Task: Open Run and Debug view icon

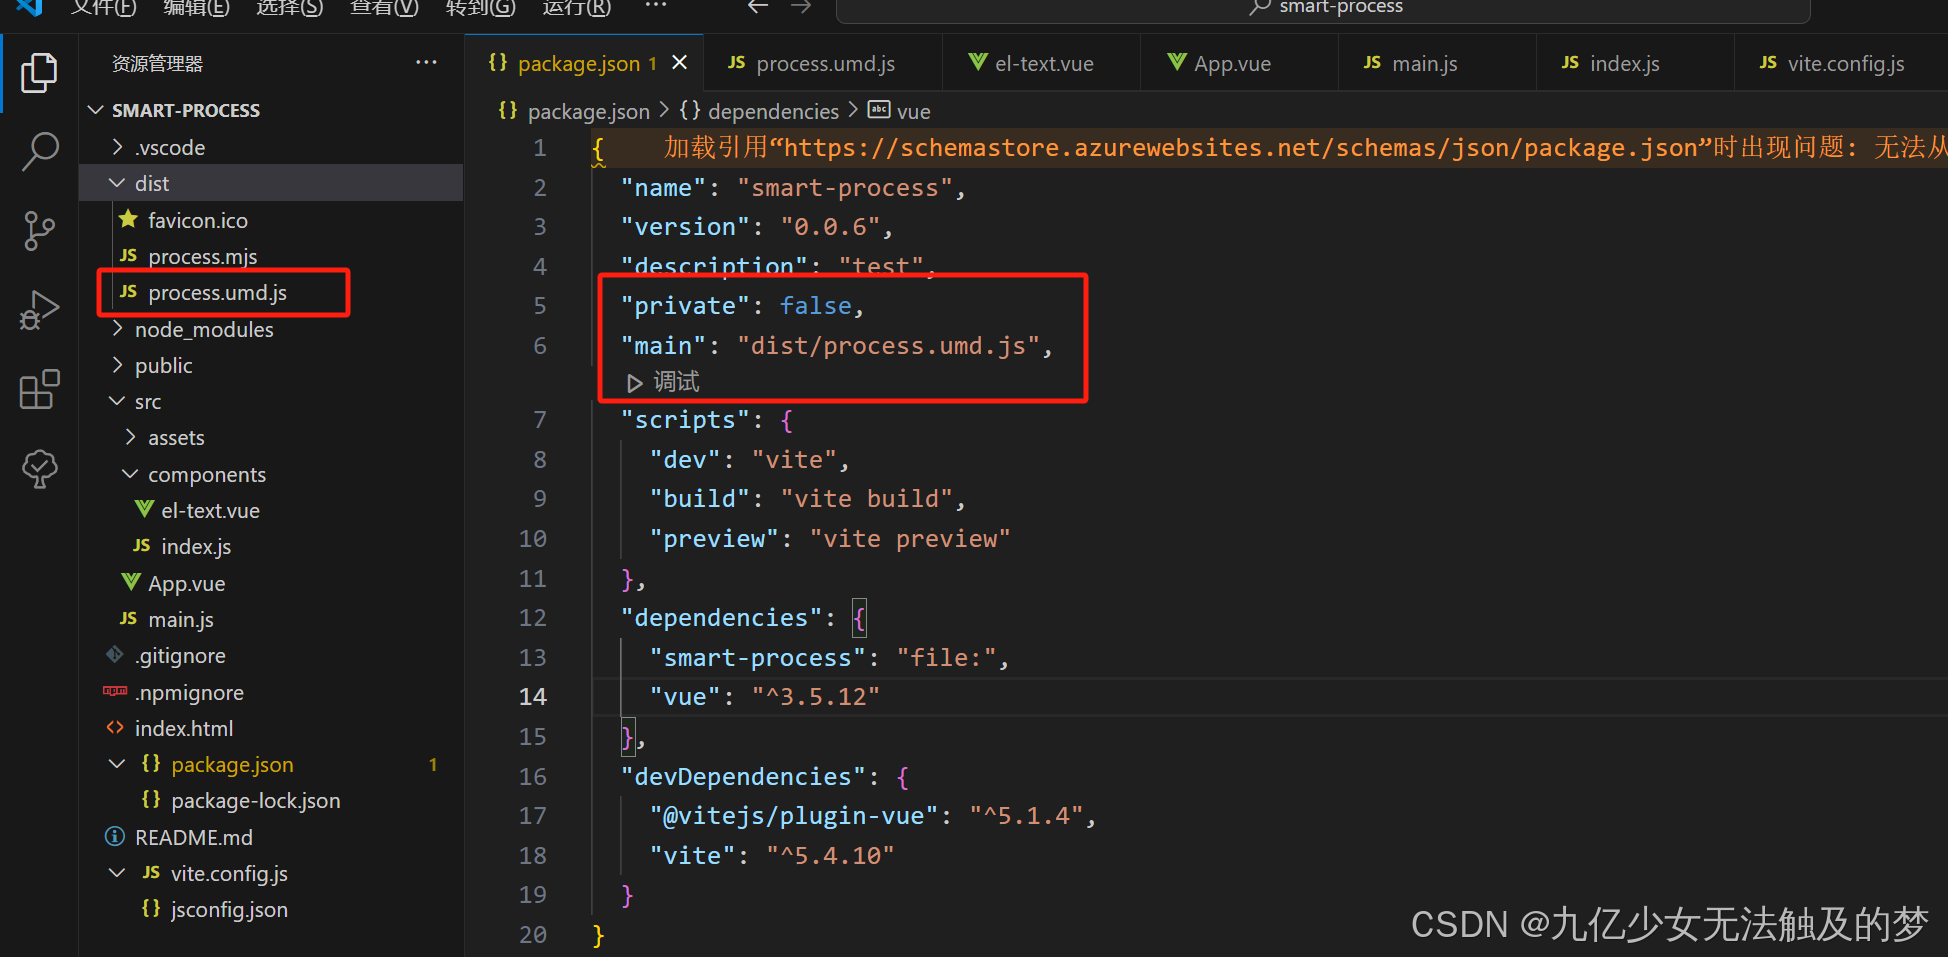Action: pos(39,310)
